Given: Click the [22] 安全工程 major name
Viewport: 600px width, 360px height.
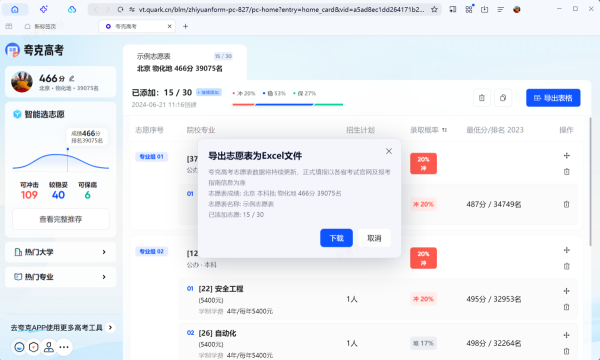Looking at the screenshot, I should [x=221, y=289].
